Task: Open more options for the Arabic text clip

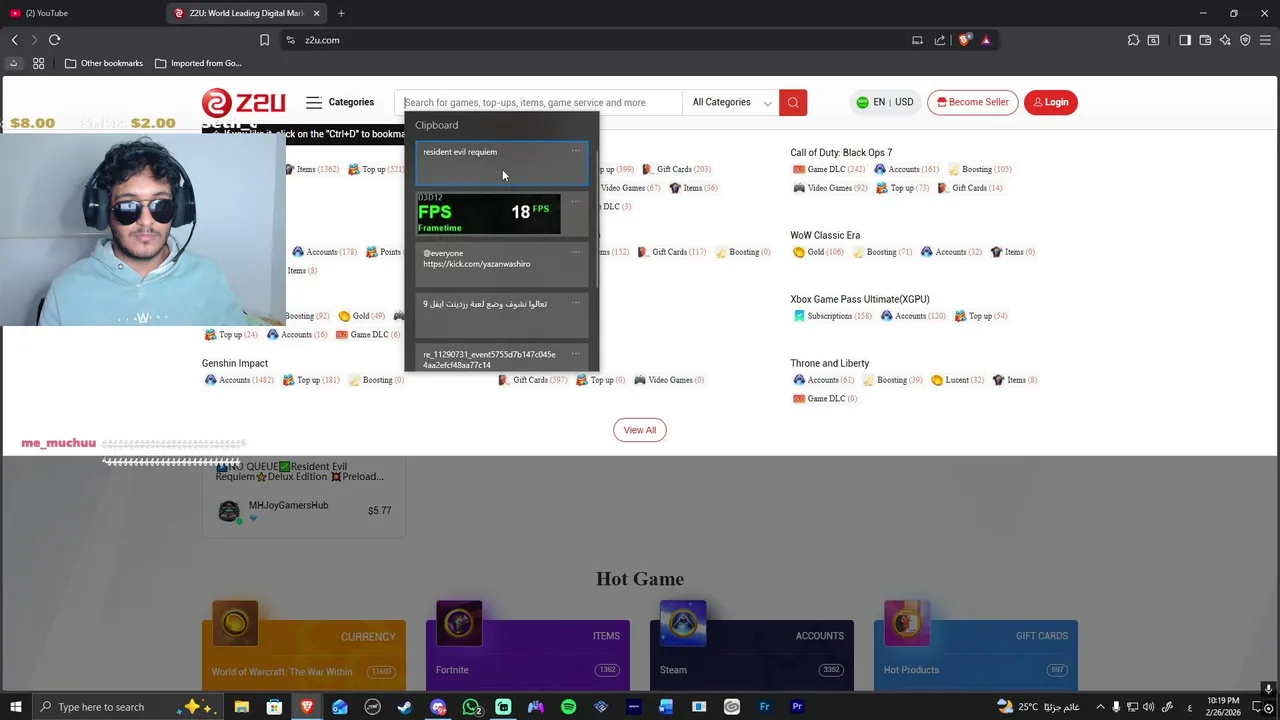Action: coord(575,303)
